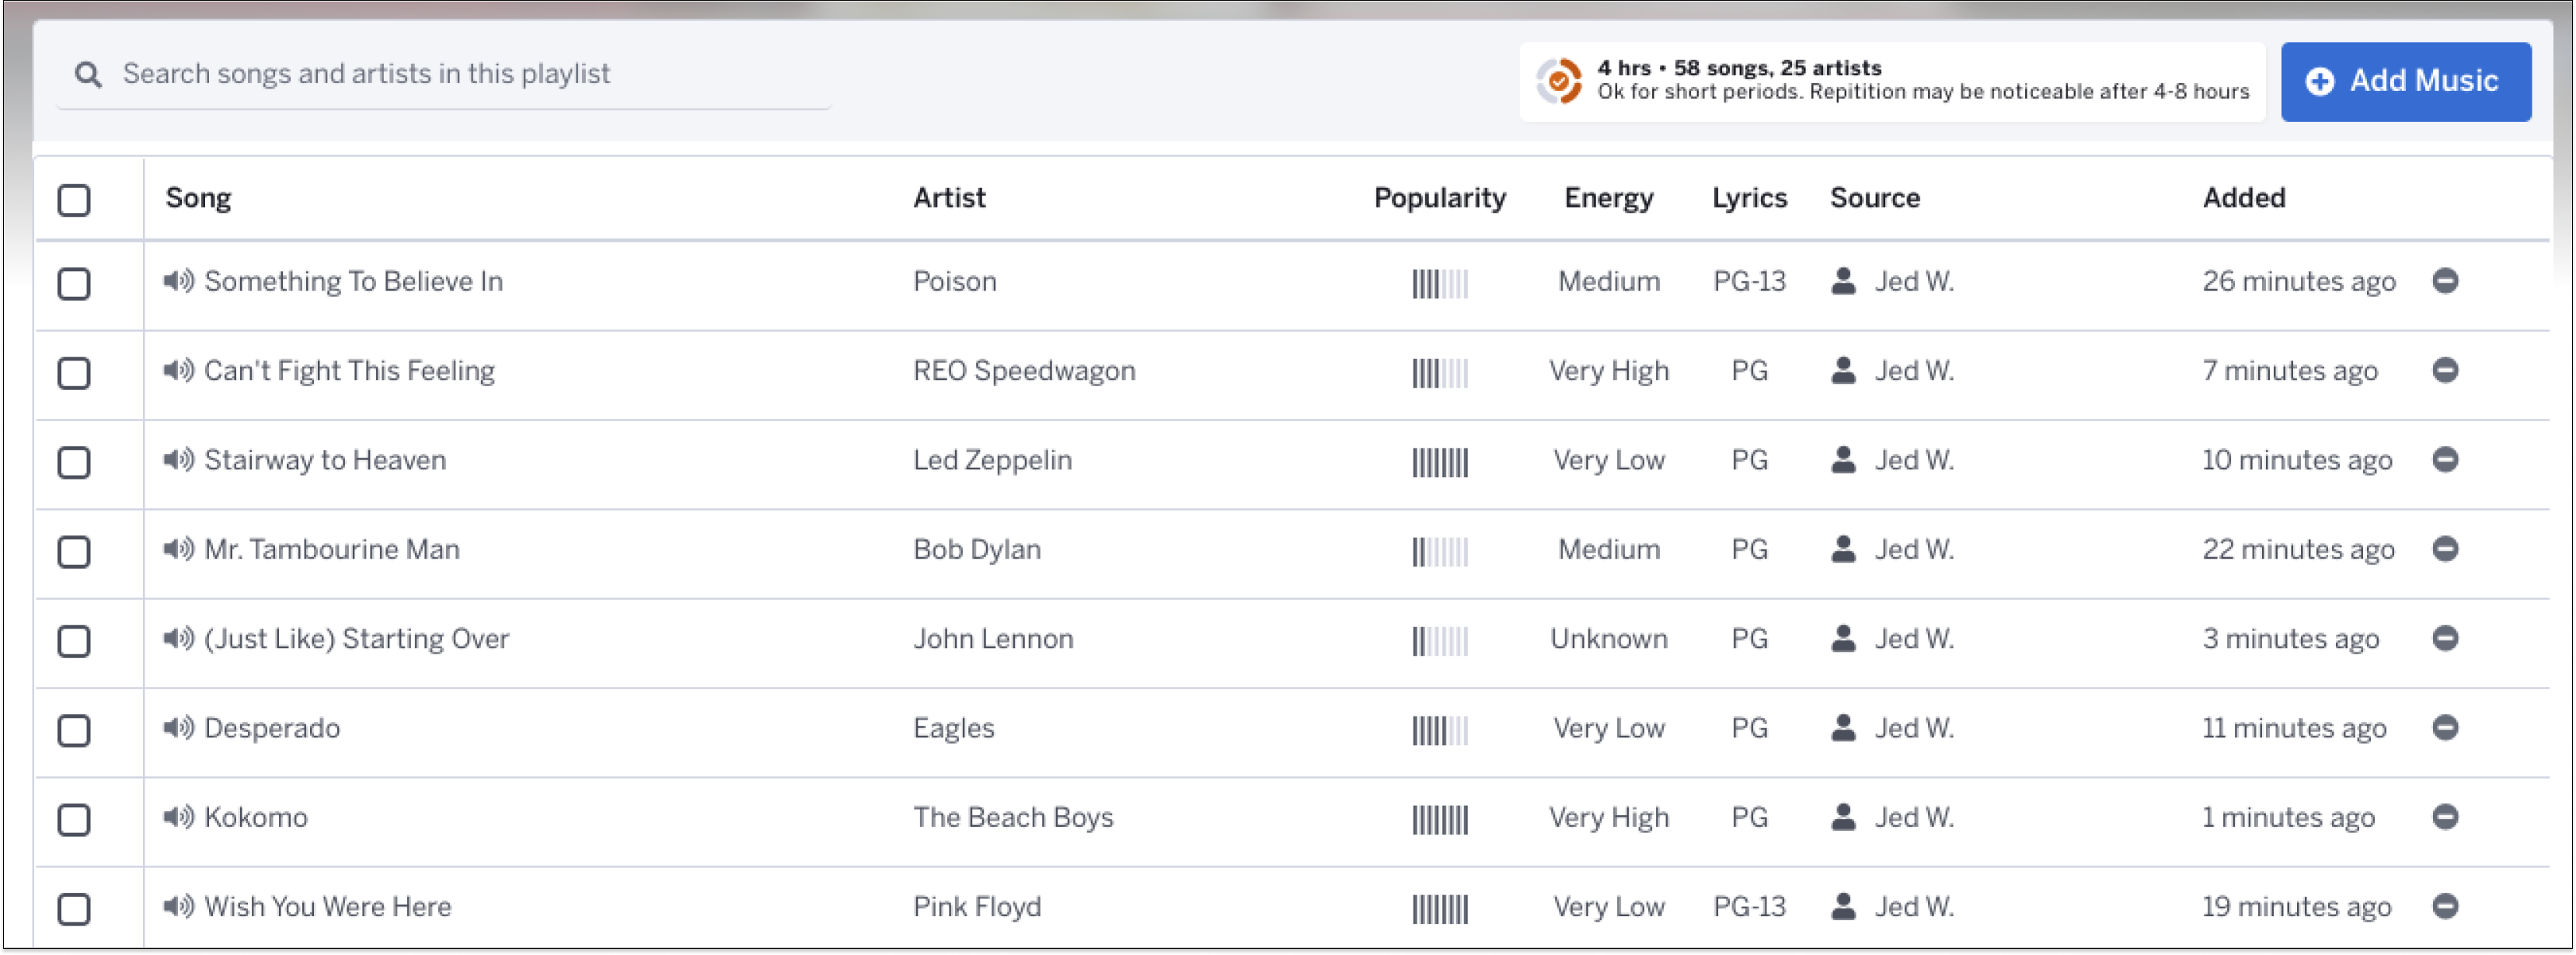Select the checkbox next to Can't Fight This Feeling
The height and width of the screenshot is (955, 2576).
75,371
